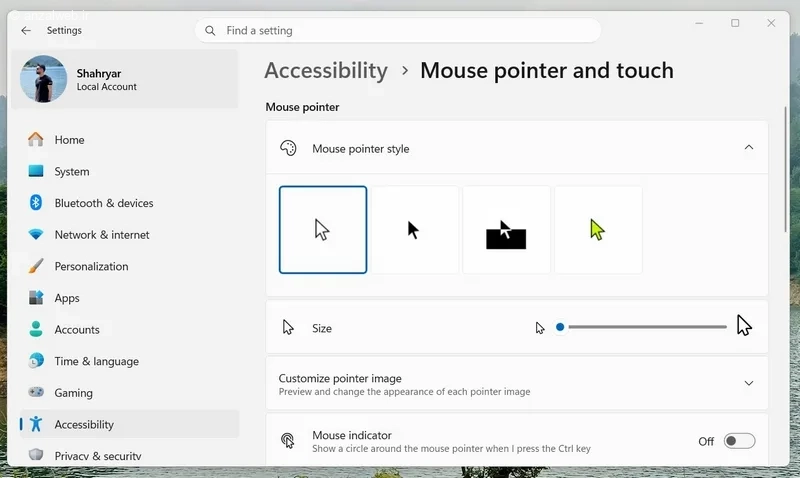Go to Apps settings
The image size is (800, 478).
[129, 298]
